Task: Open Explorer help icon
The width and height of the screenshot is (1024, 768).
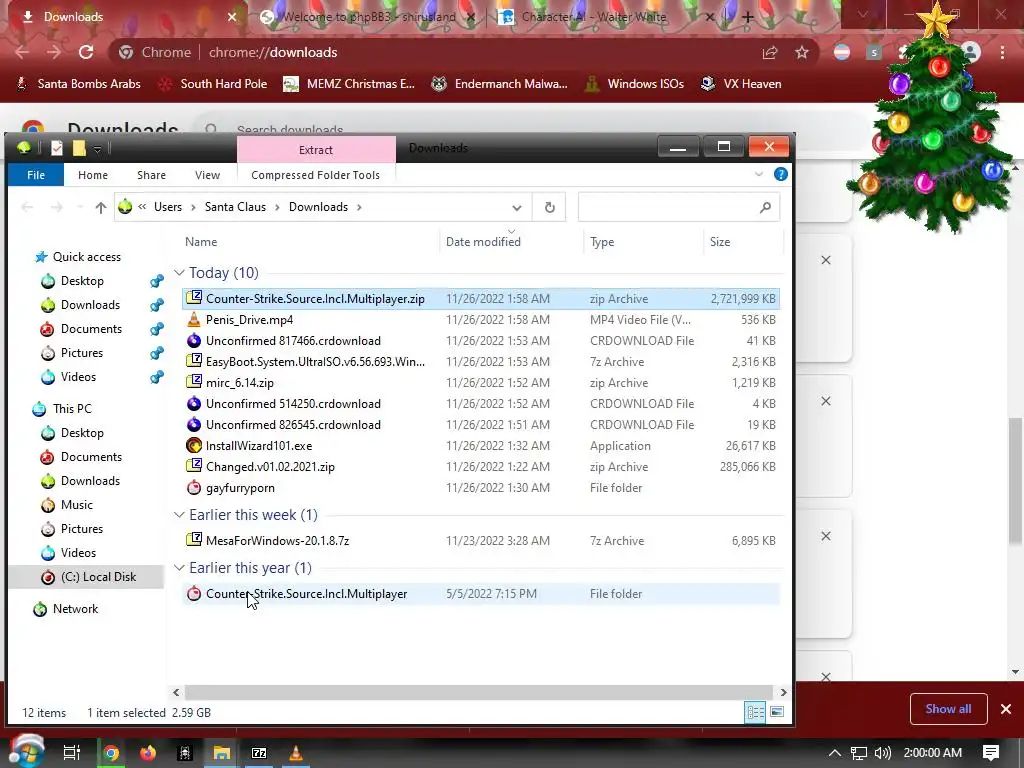Action: [780, 174]
